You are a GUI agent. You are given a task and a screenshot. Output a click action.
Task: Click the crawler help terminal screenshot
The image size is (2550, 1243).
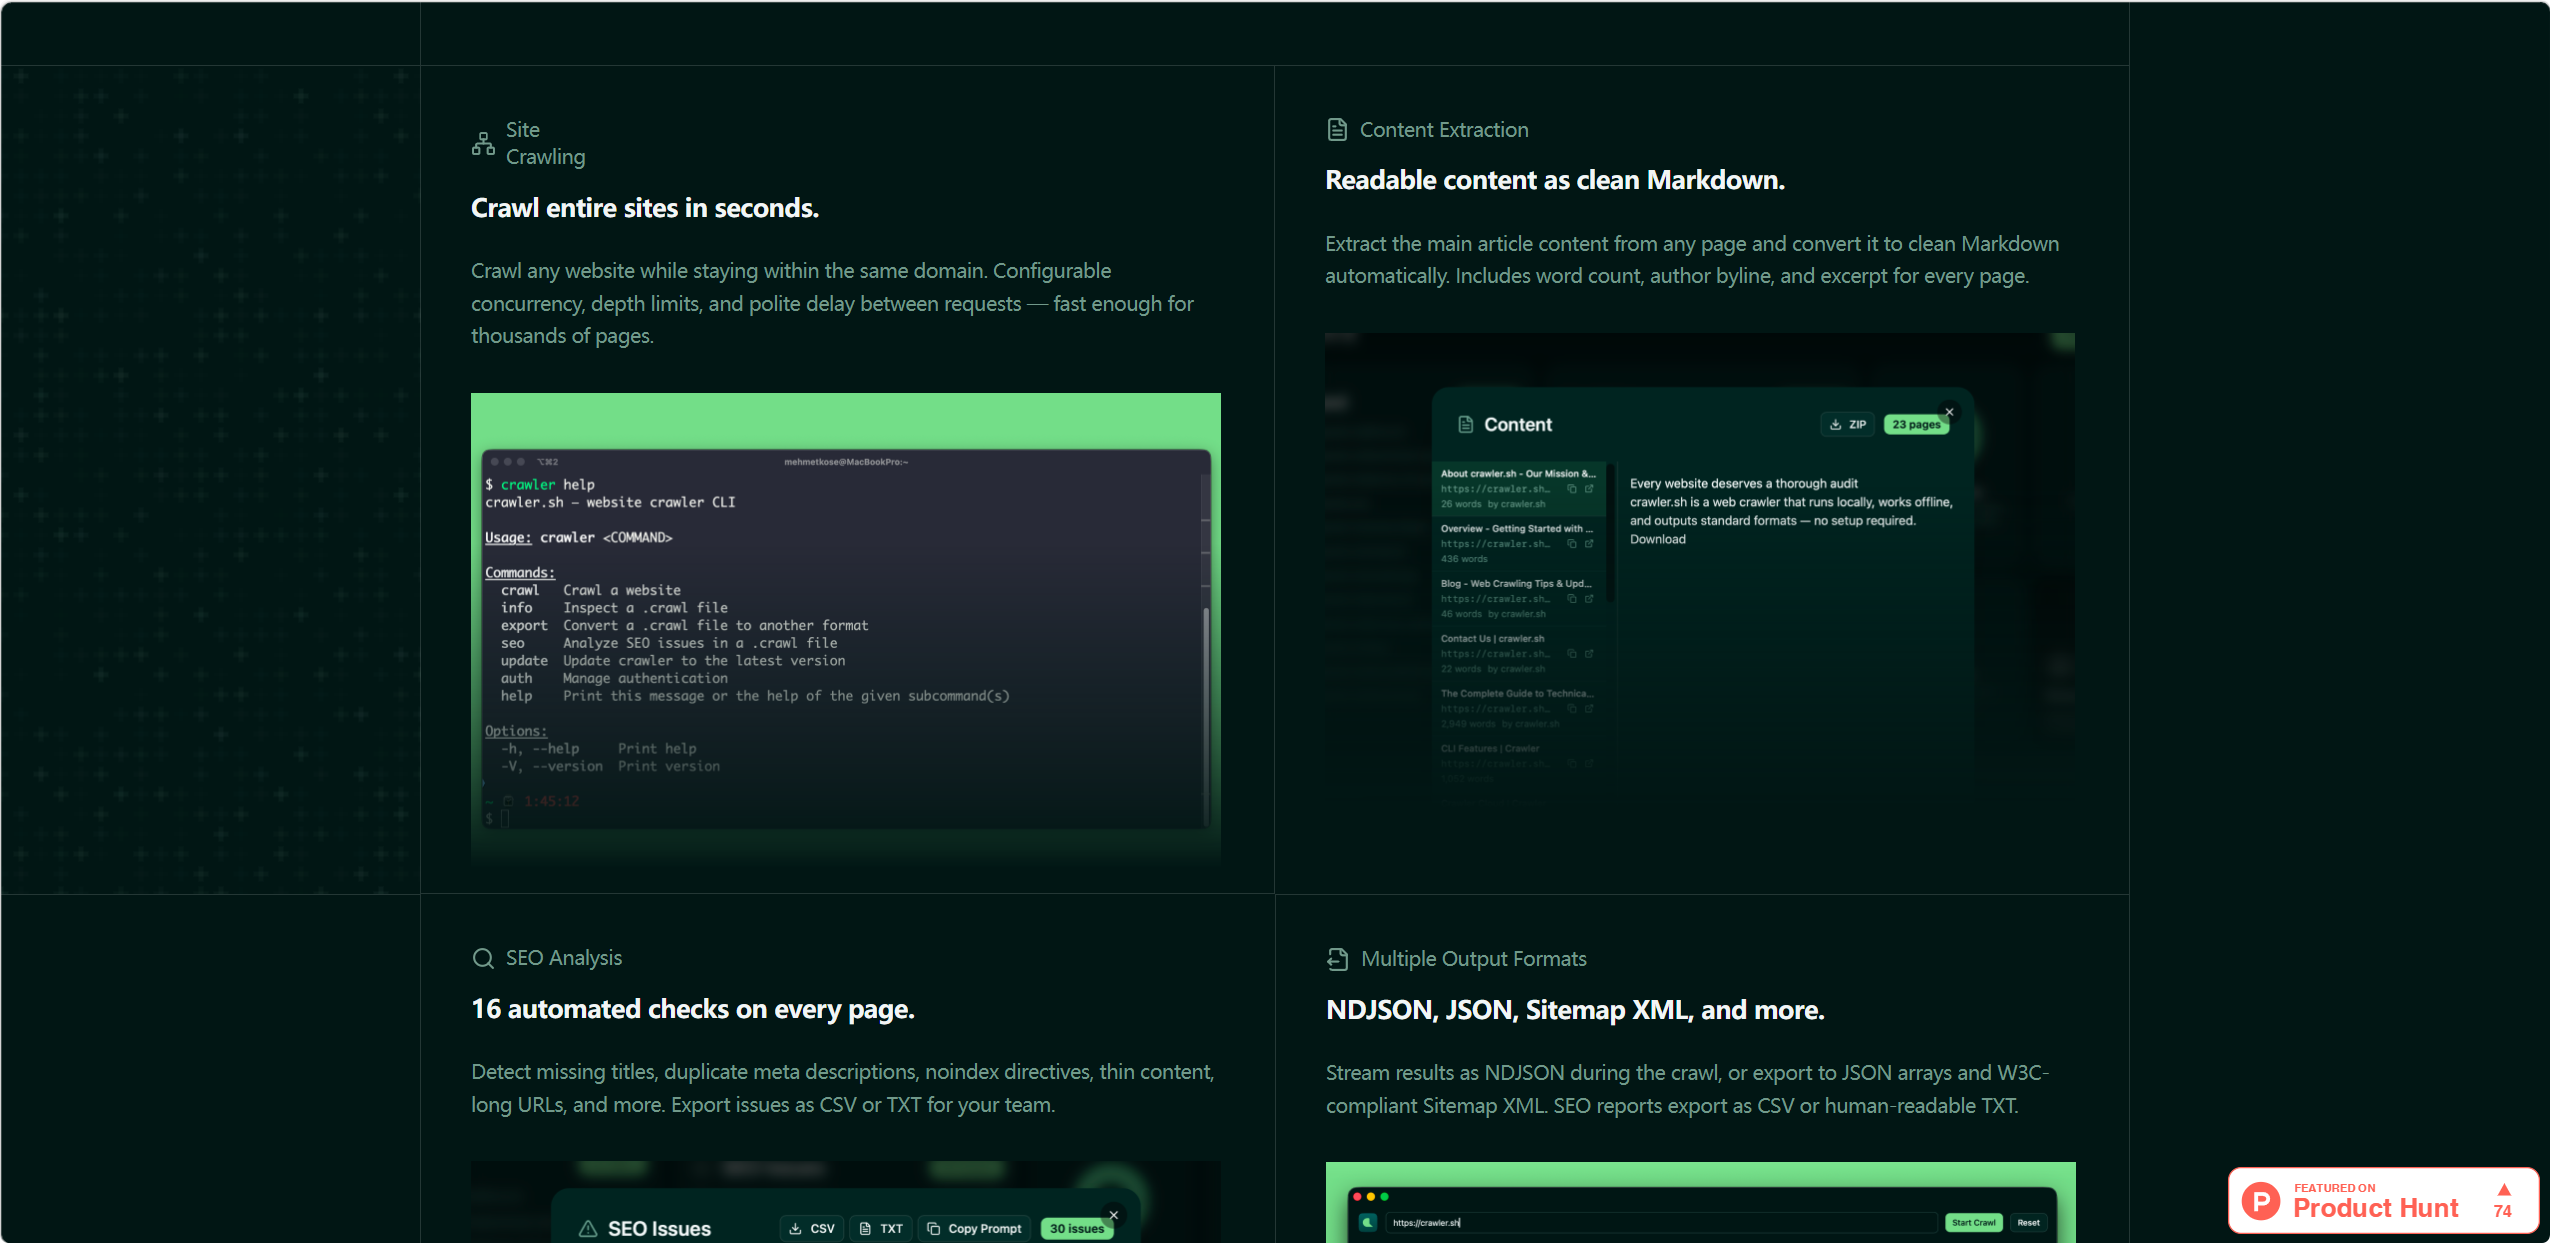(x=846, y=628)
